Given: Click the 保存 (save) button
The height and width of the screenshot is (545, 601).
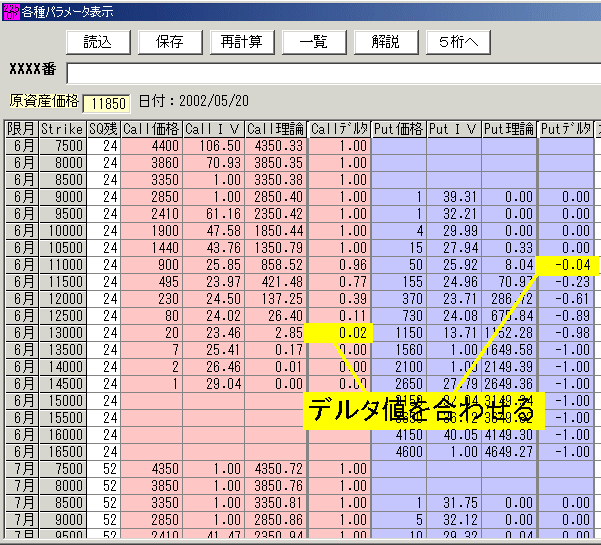Looking at the screenshot, I should [170, 42].
